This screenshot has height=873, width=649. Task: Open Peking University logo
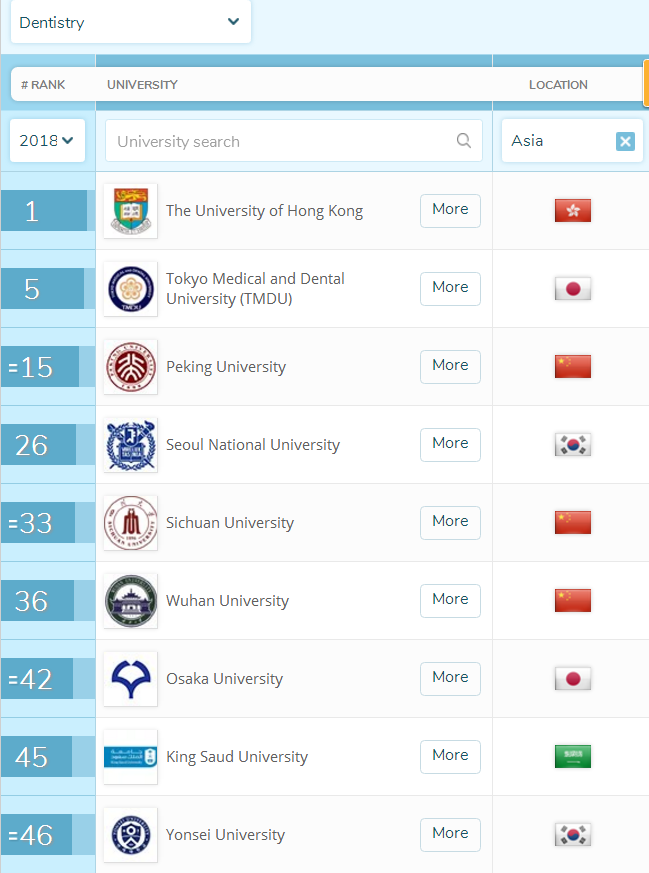[131, 367]
